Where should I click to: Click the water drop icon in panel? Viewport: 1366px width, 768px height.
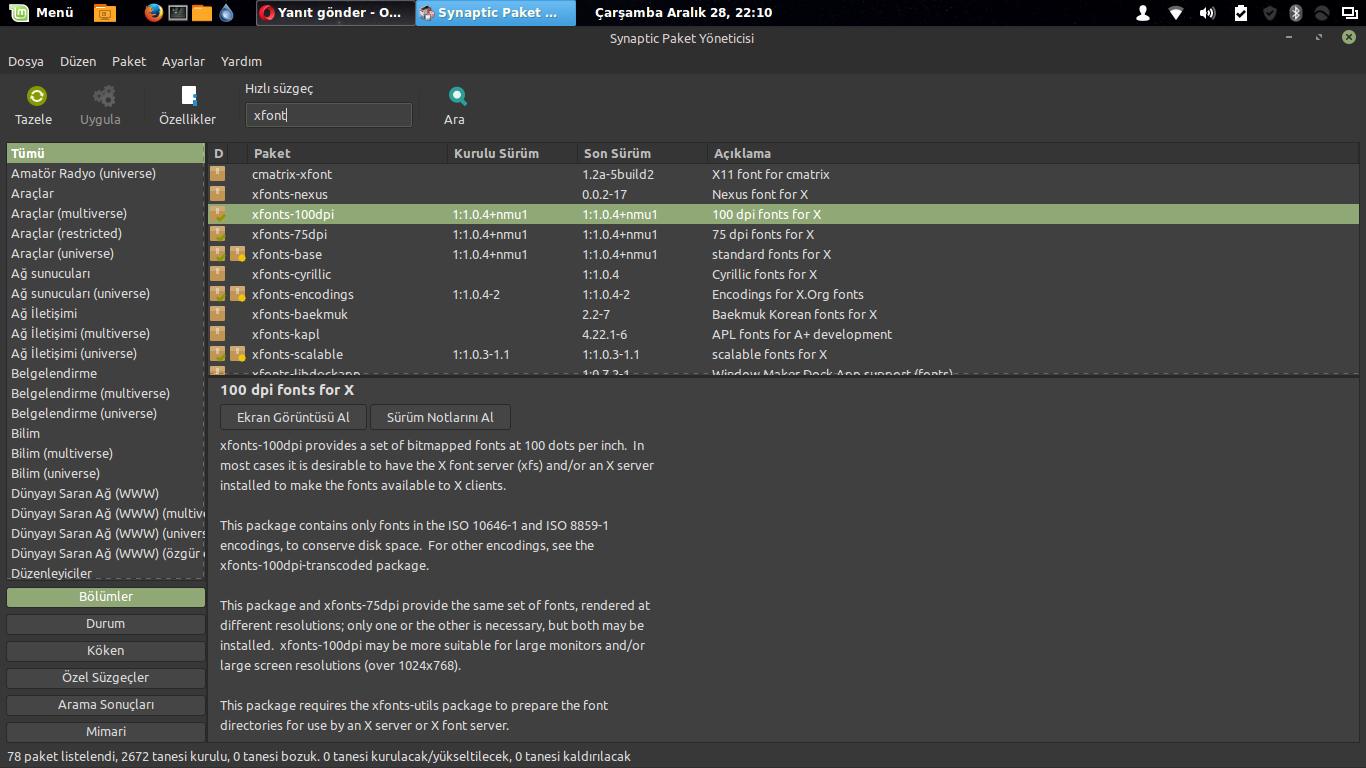tap(226, 13)
